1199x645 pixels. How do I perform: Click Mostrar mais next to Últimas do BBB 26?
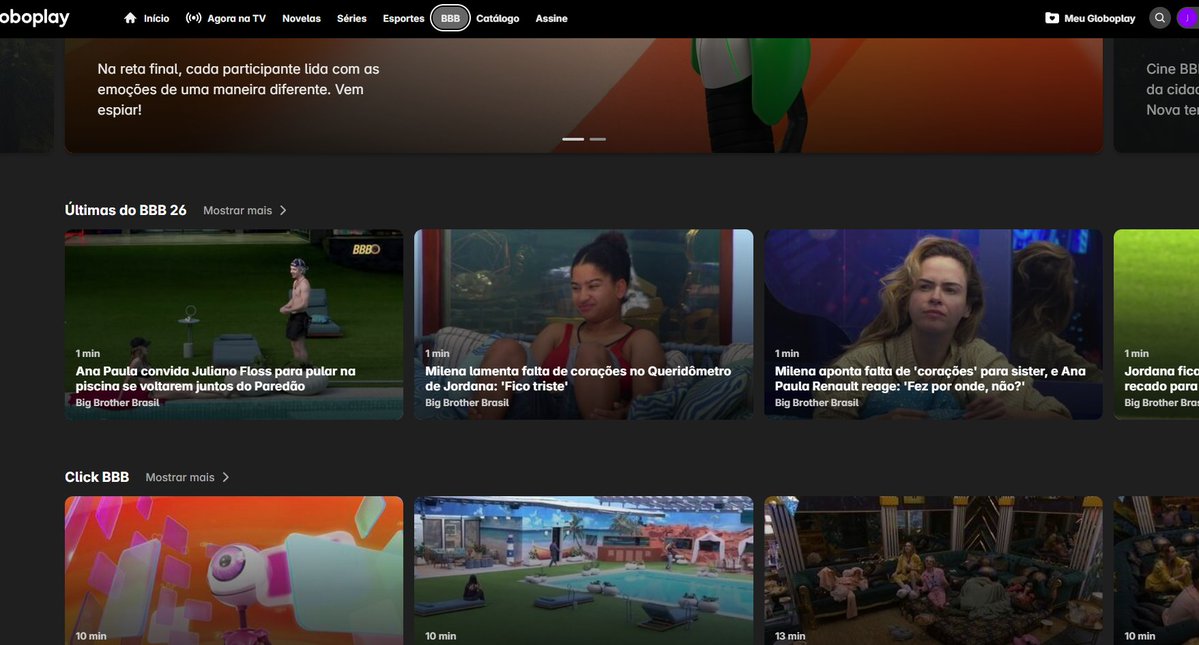(x=238, y=210)
